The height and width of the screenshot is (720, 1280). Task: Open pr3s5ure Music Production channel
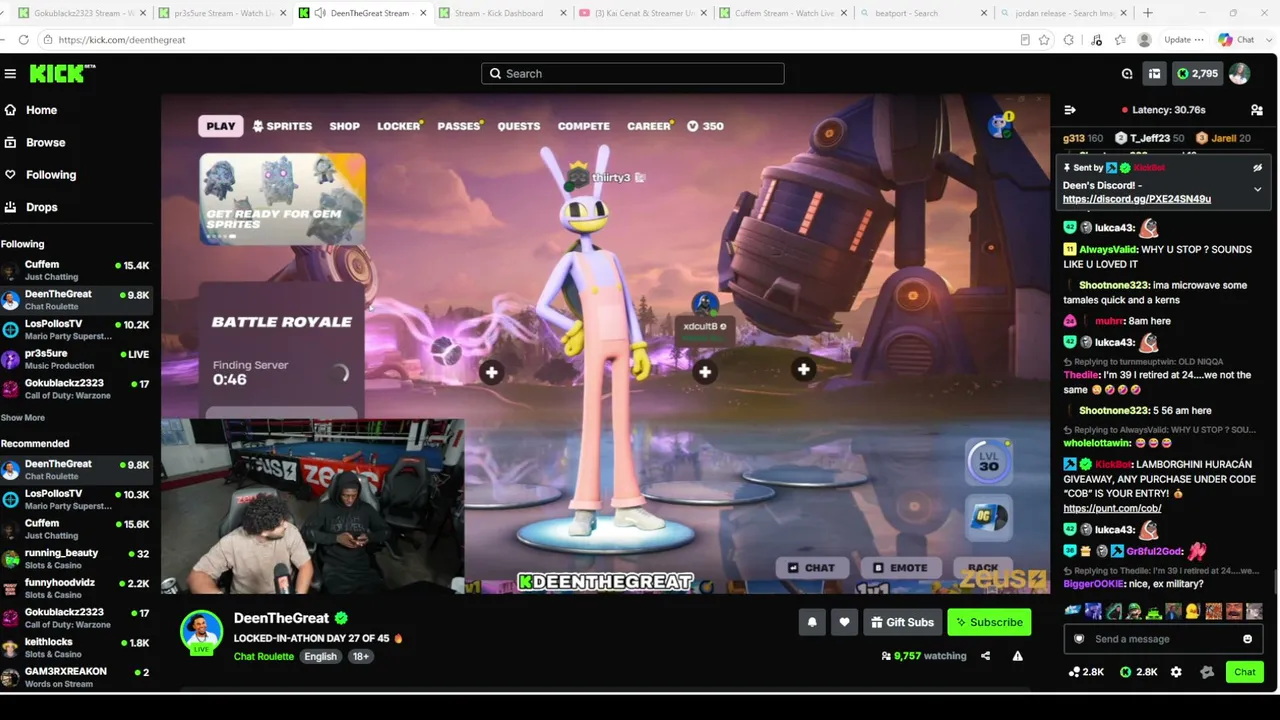coord(75,359)
